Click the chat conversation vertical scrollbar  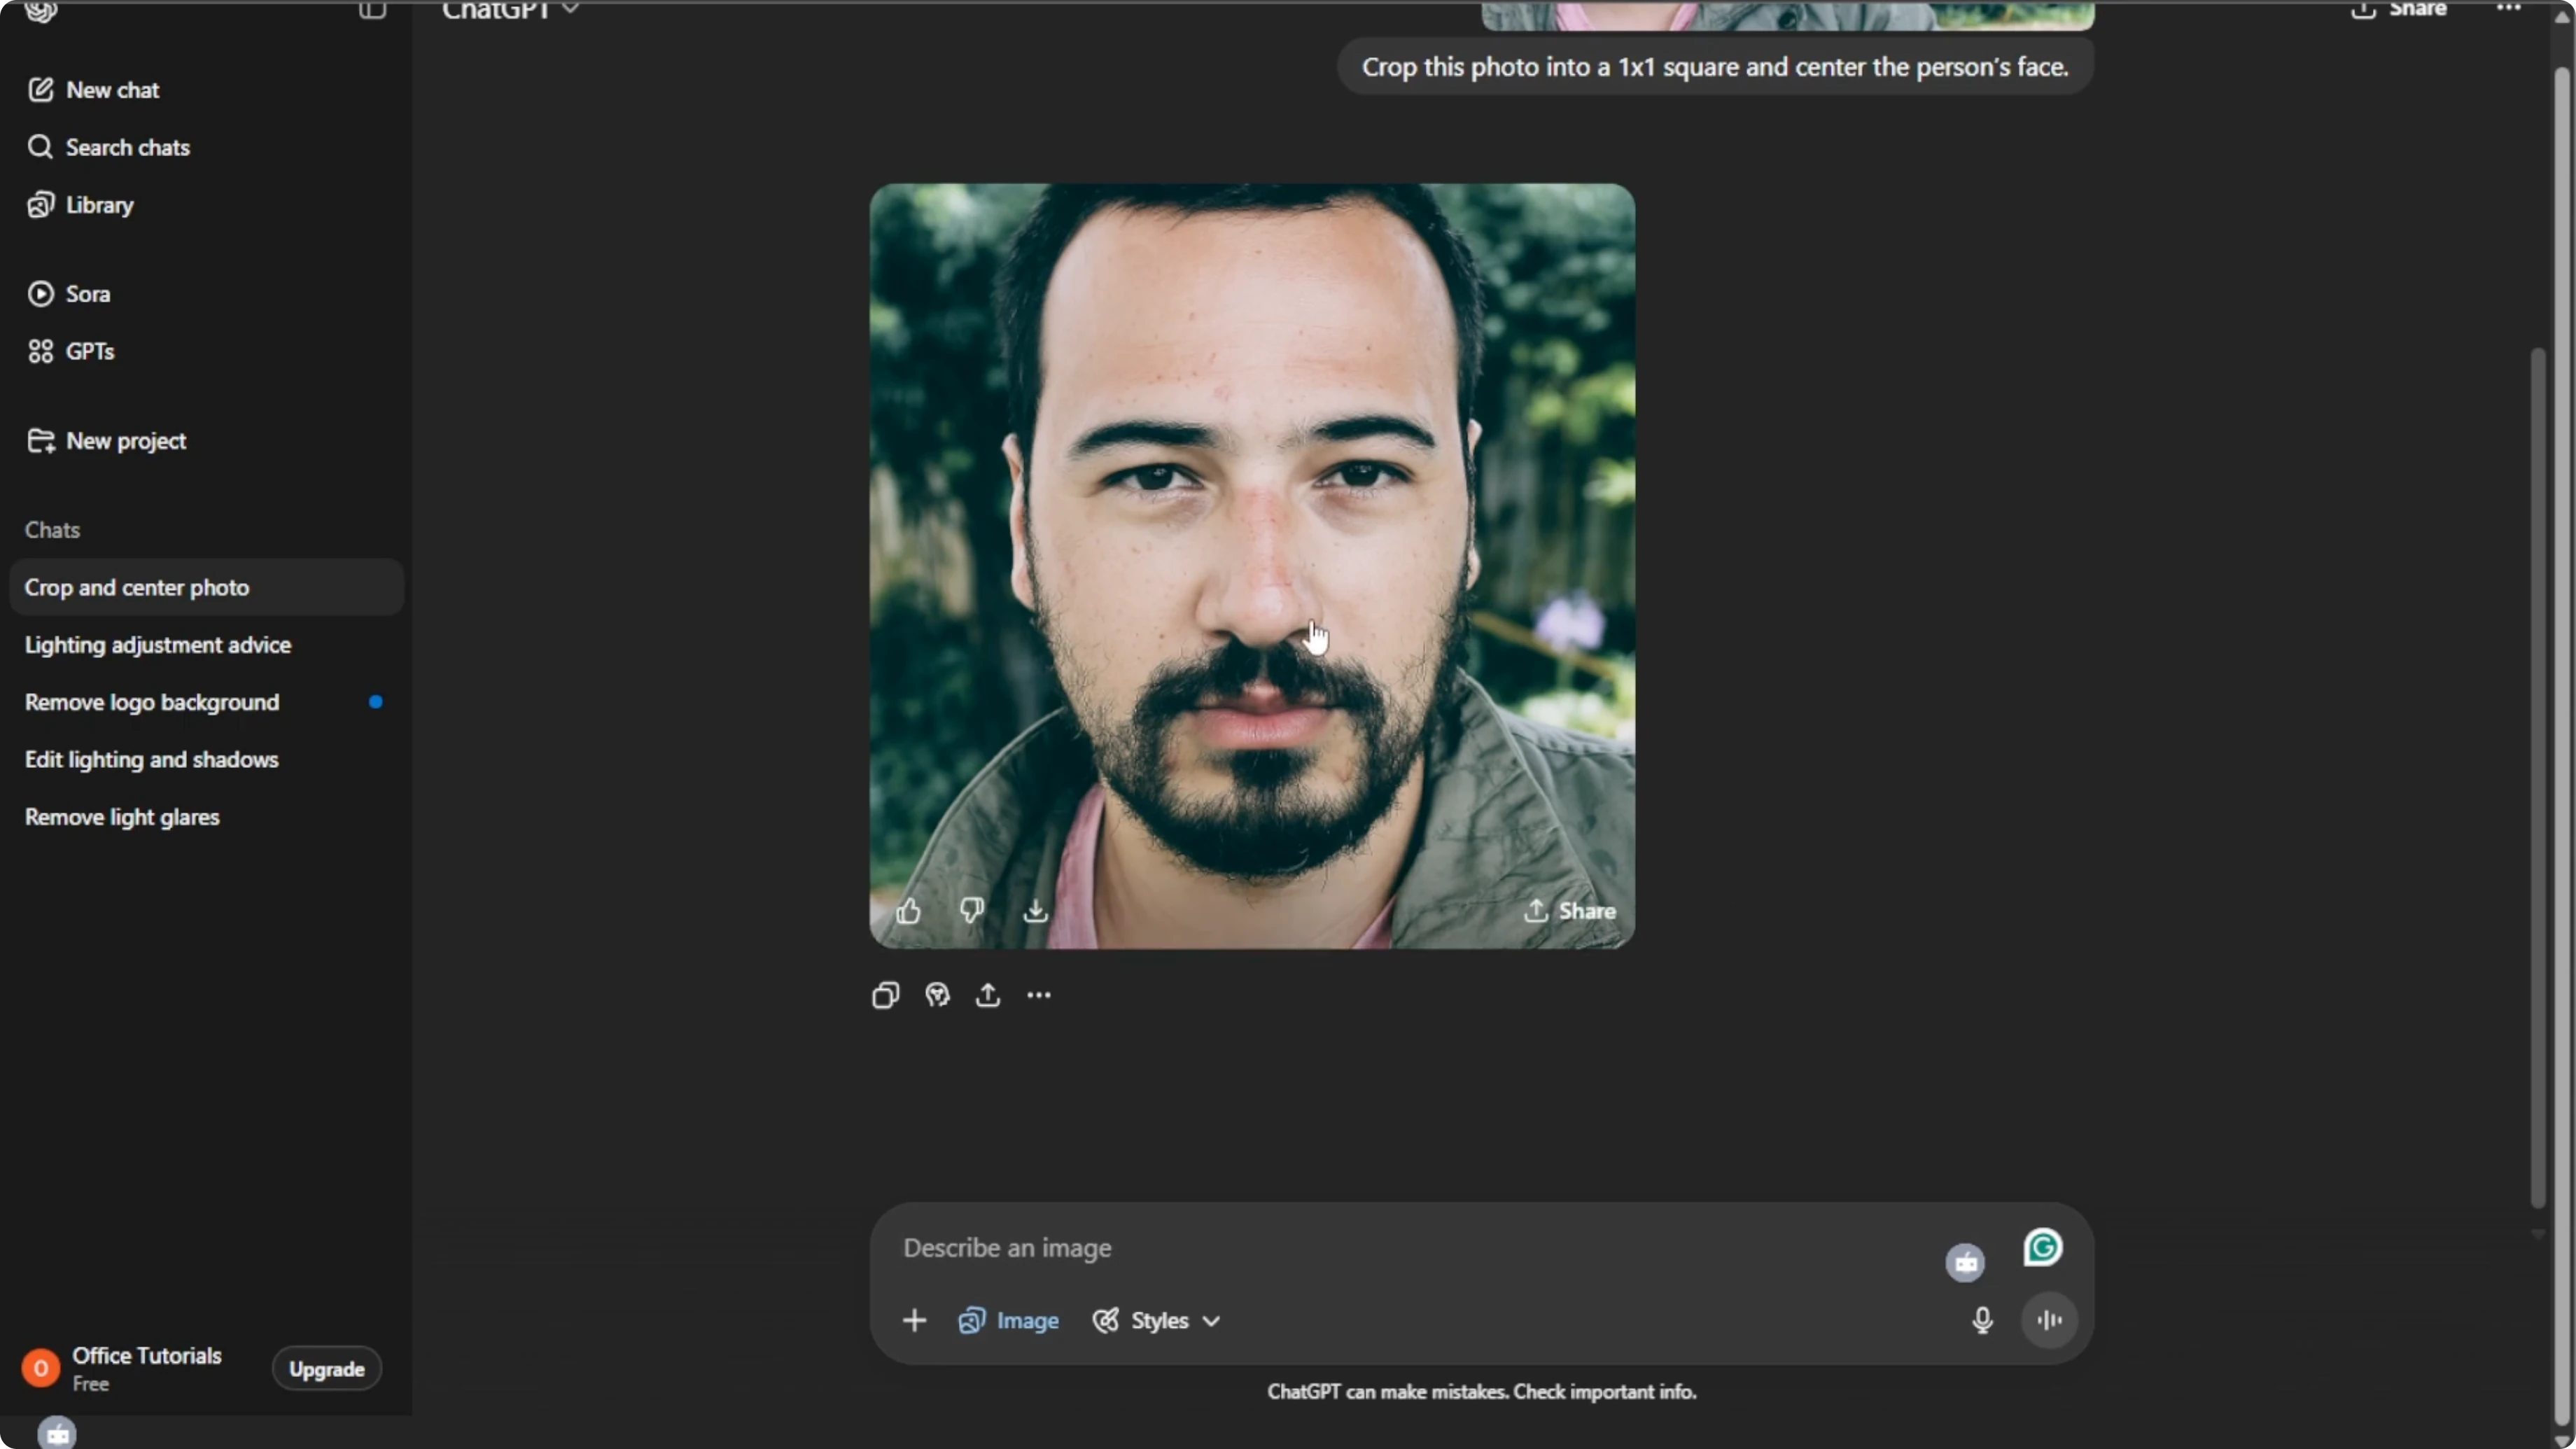coord(2537,776)
